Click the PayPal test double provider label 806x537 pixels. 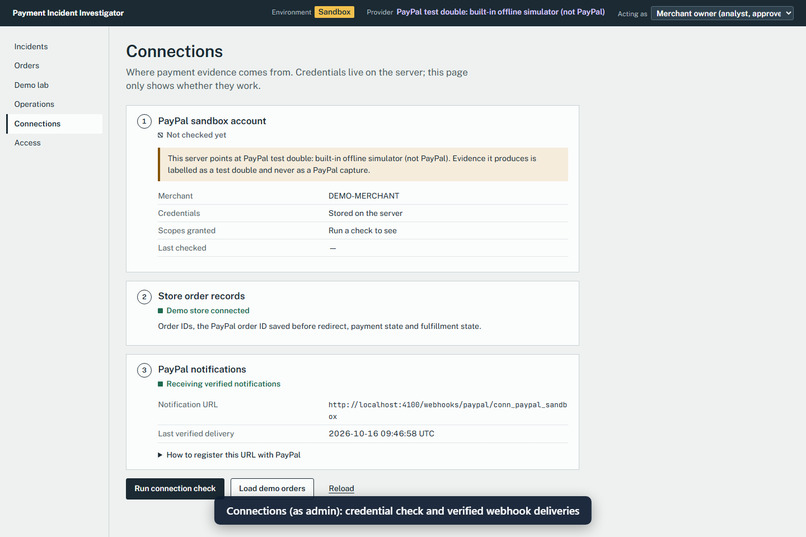(x=500, y=12)
